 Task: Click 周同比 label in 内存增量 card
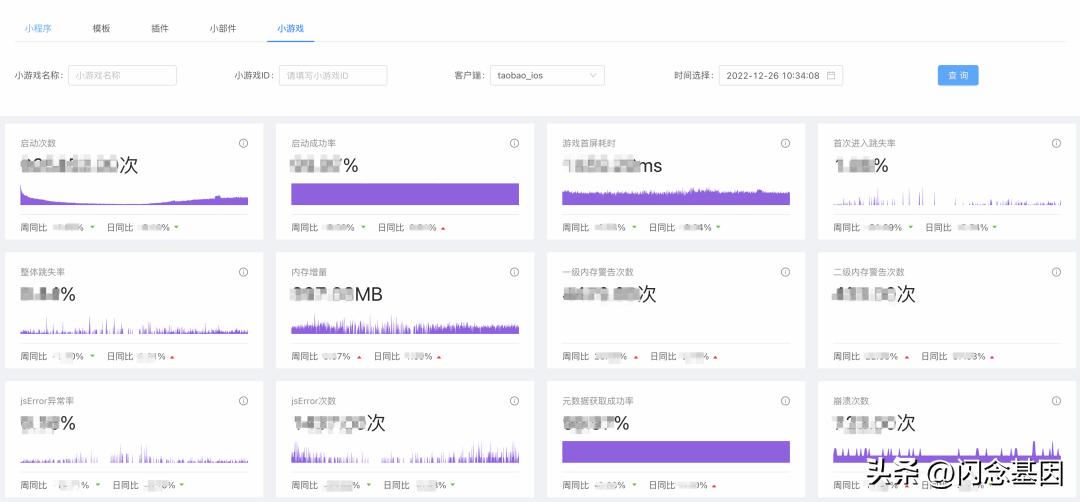point(304,357)
